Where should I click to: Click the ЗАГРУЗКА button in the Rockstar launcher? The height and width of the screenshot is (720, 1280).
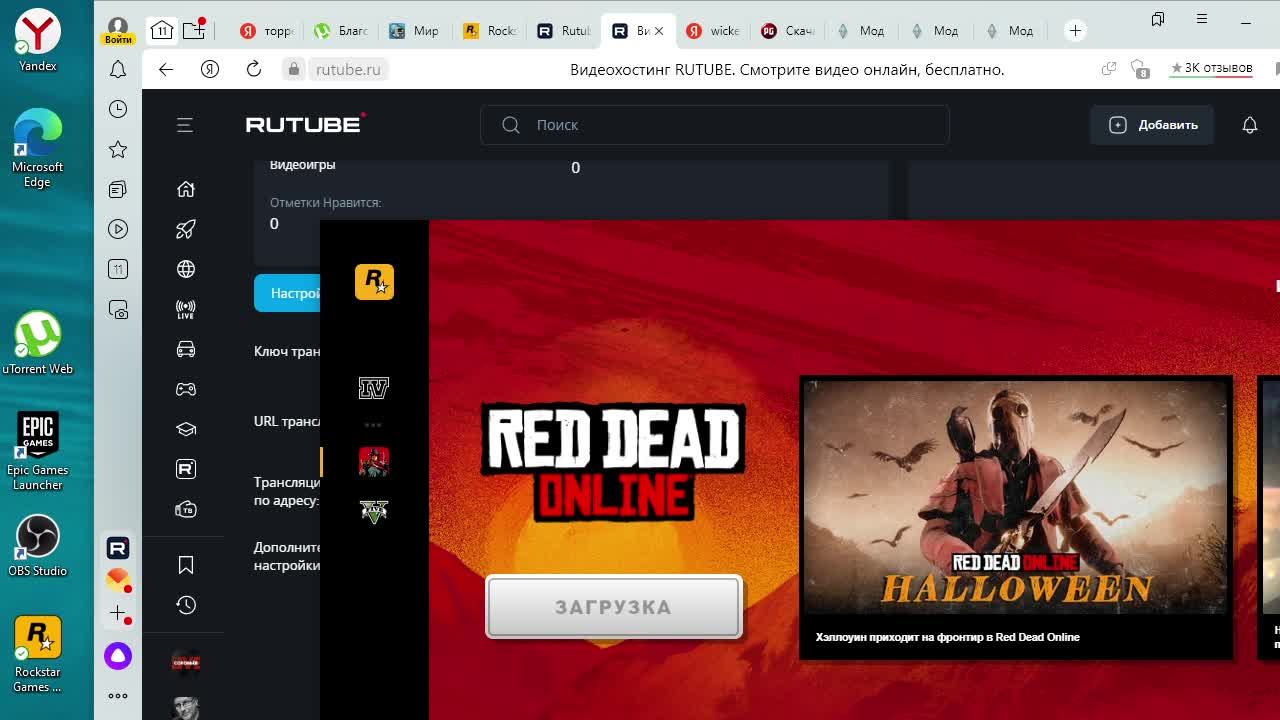click(x=613, y=607)
